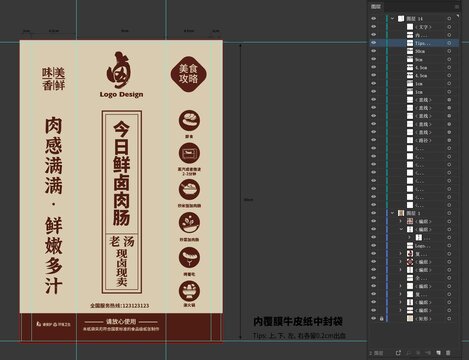Collapse the 图层 1 layer

393,213
